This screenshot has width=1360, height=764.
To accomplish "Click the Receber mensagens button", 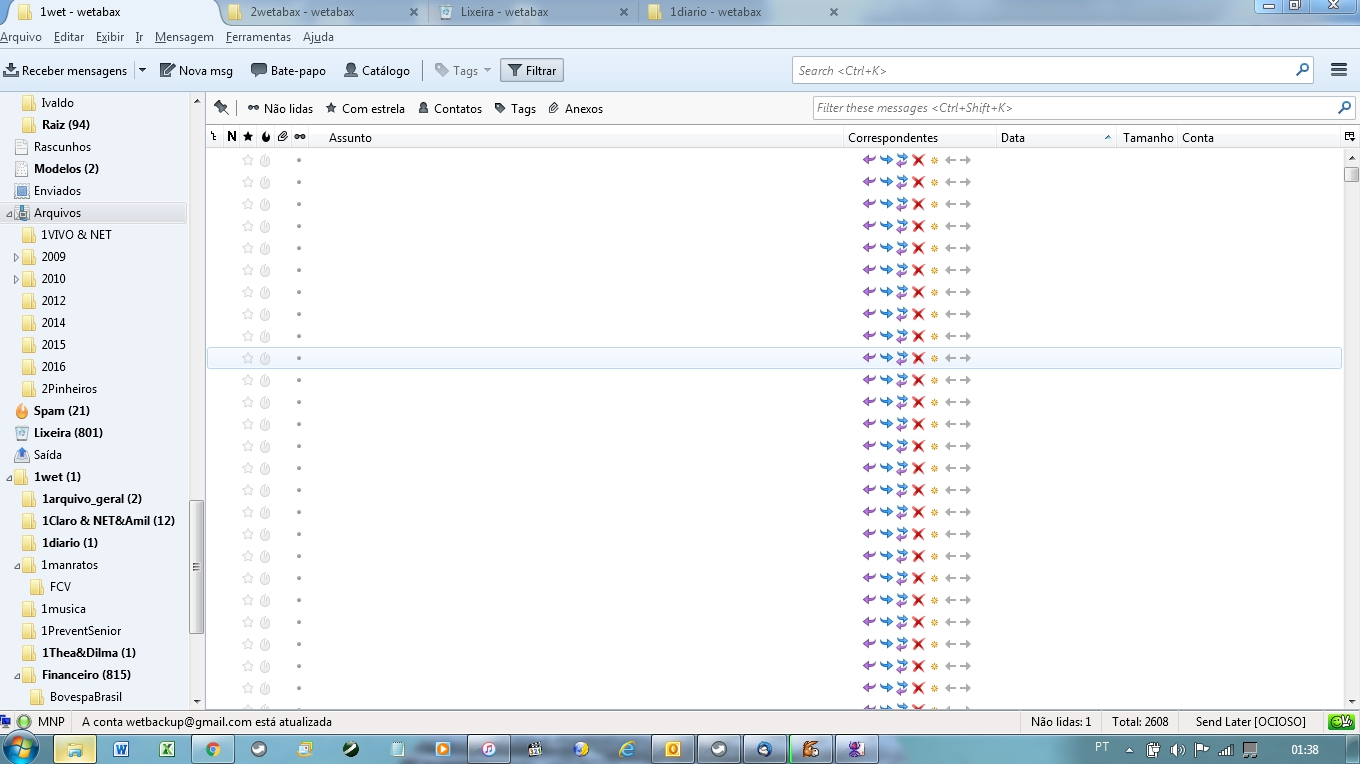I will (66, 71).
